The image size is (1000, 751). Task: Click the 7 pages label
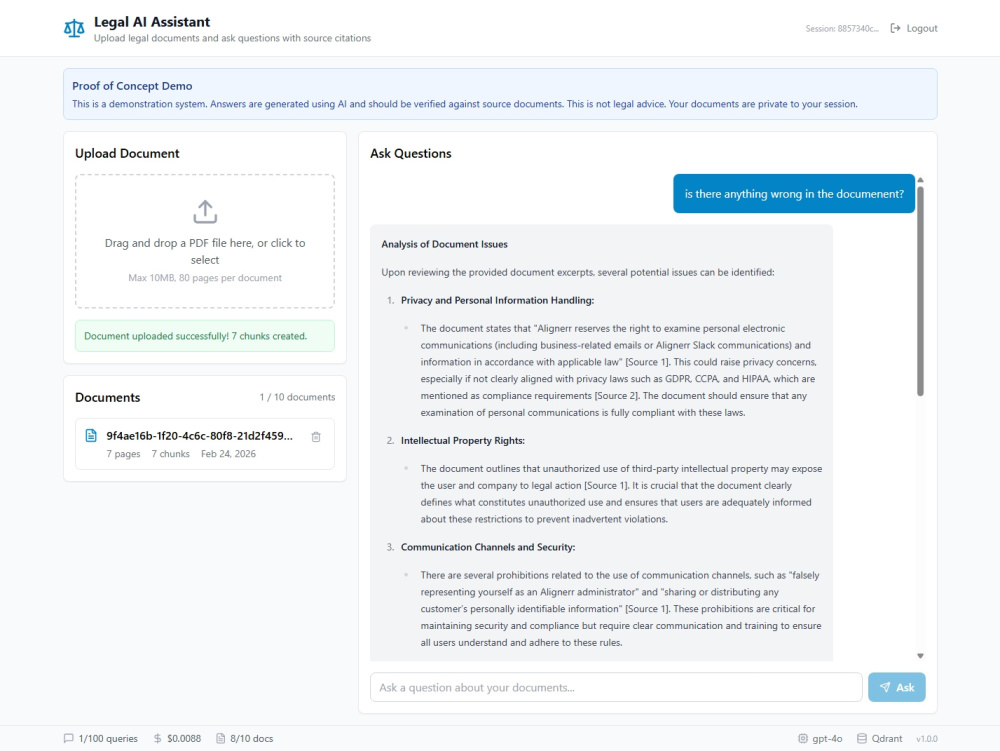123,454
